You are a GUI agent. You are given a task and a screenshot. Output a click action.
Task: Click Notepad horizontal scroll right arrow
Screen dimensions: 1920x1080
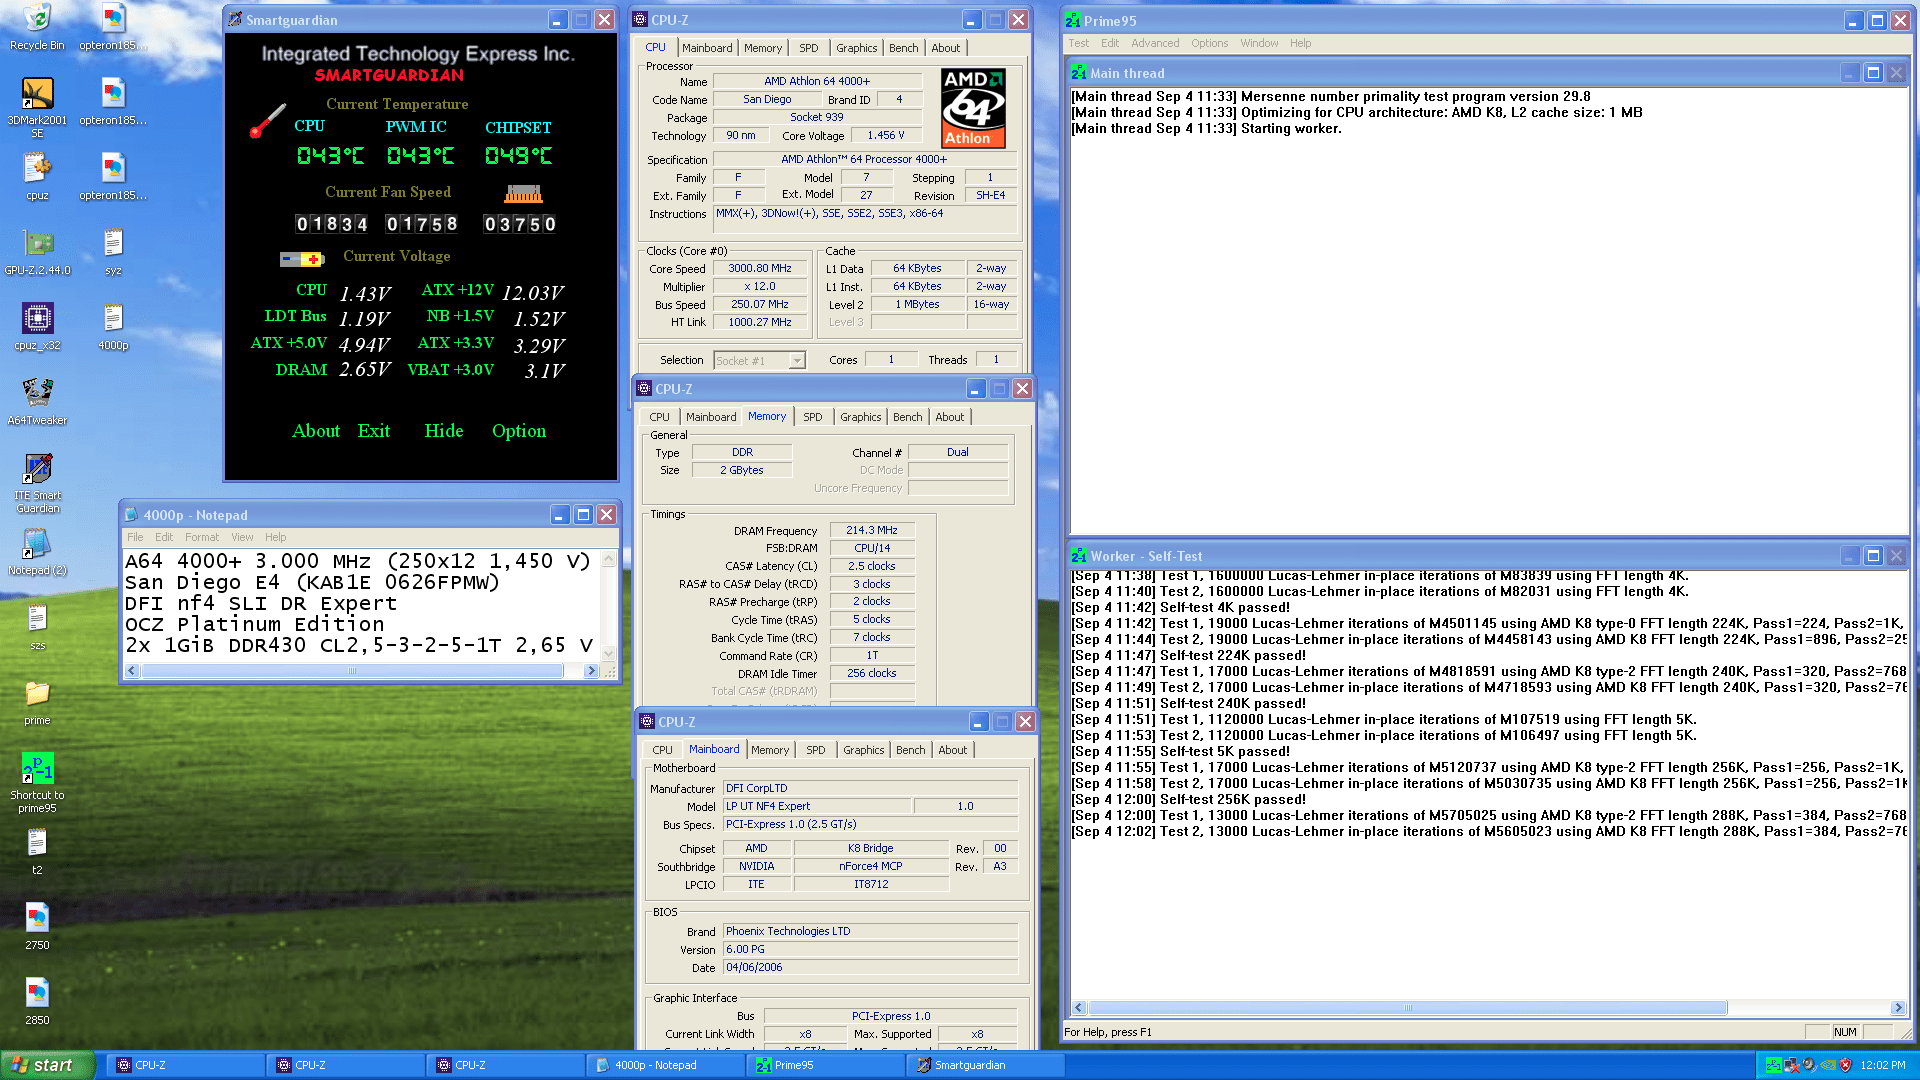pyautogui.click(x=591, y=671)
